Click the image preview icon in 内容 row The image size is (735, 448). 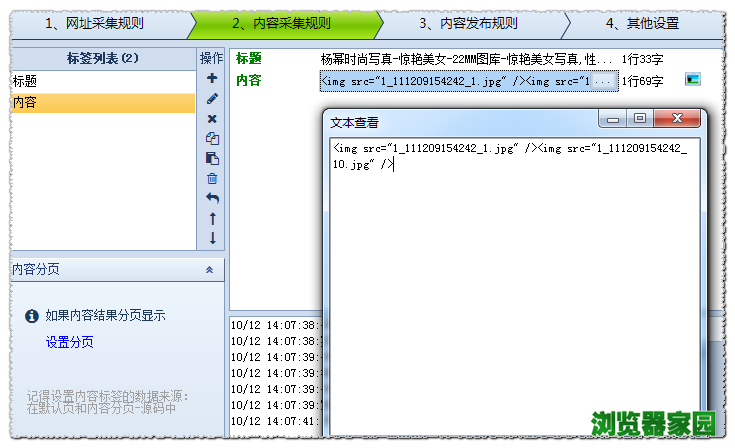pyautogui.click(x=692, y=79)
